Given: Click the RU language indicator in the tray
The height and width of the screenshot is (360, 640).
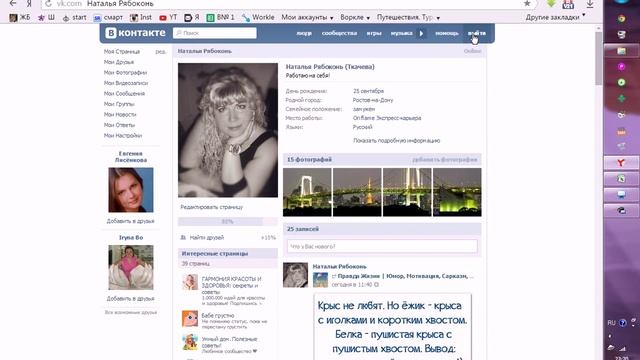Looking at the screenshot, I should pos(611,323).
